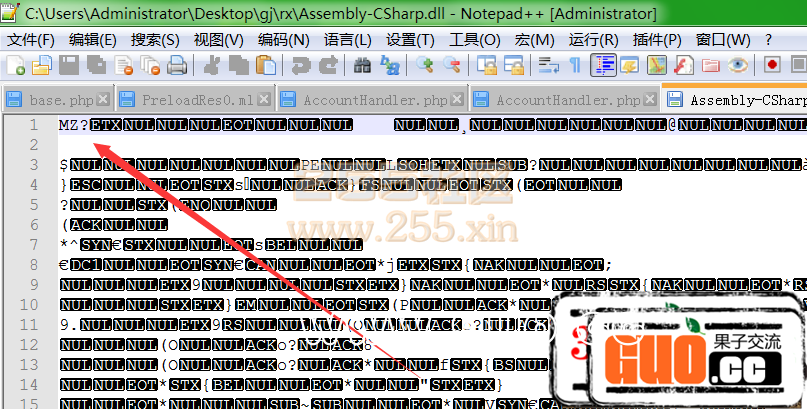This screenshot has height=409, width=807.
Task: Click the Print icon in toolbar
Action: click(x=177, y=66)
